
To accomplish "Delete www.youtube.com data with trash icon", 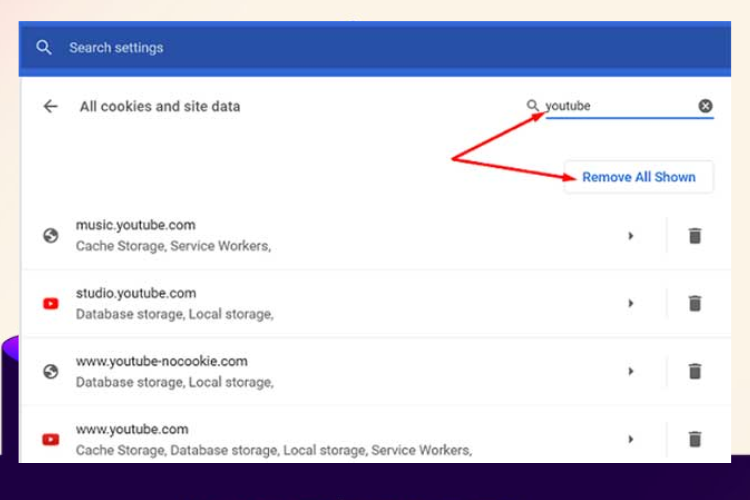I will [695, 439].
